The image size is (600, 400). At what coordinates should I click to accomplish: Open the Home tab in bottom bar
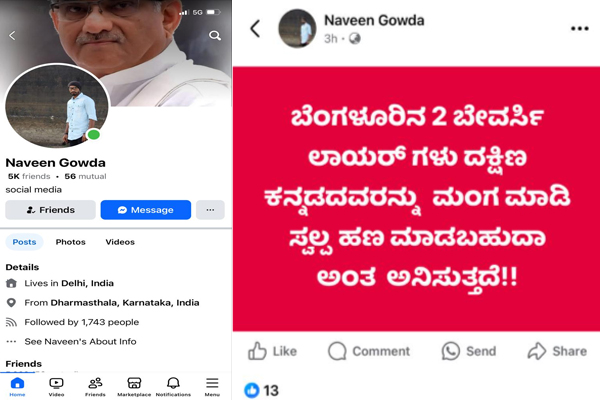[x=17, y=387]
